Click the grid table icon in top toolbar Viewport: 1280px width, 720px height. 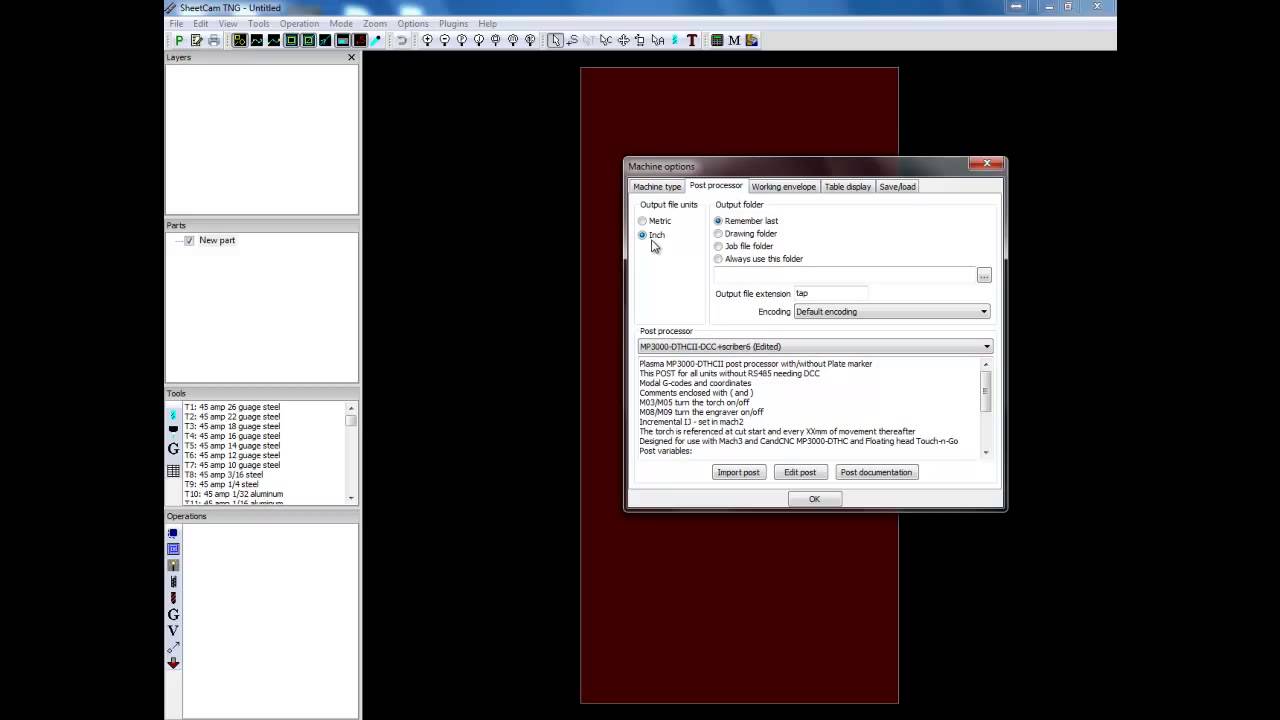click(717, 40)
